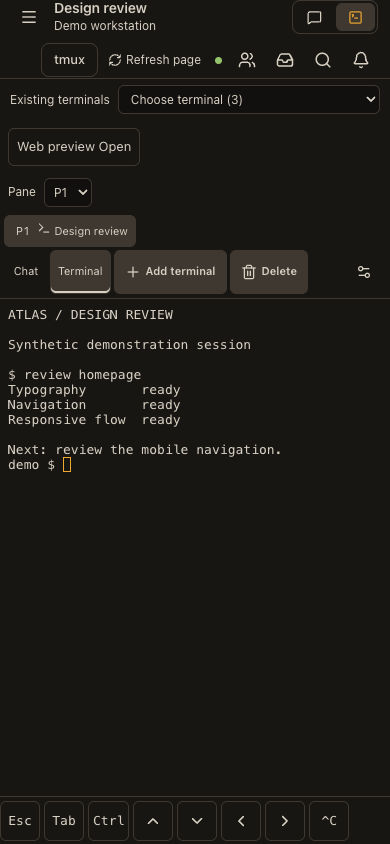Click the "Responsive flow ready" row
The width and height of the screenshot is (390, 844).
pos(94,420)
